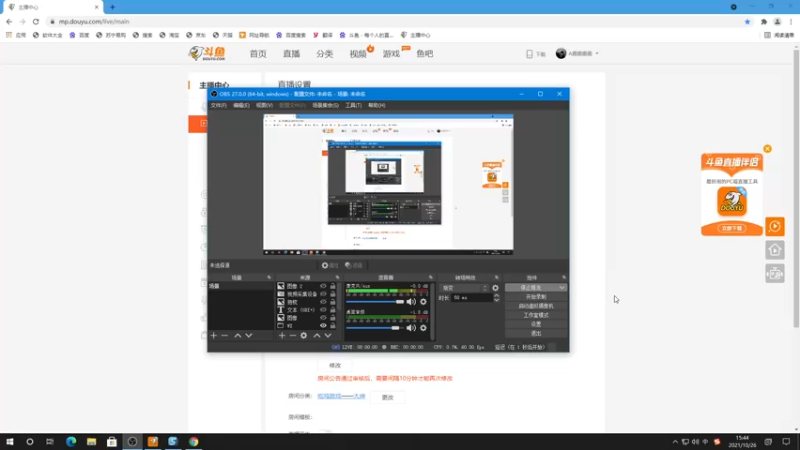Open 文件(F) menu in OBS
The image size is (800, 450).
coord(218,105)
